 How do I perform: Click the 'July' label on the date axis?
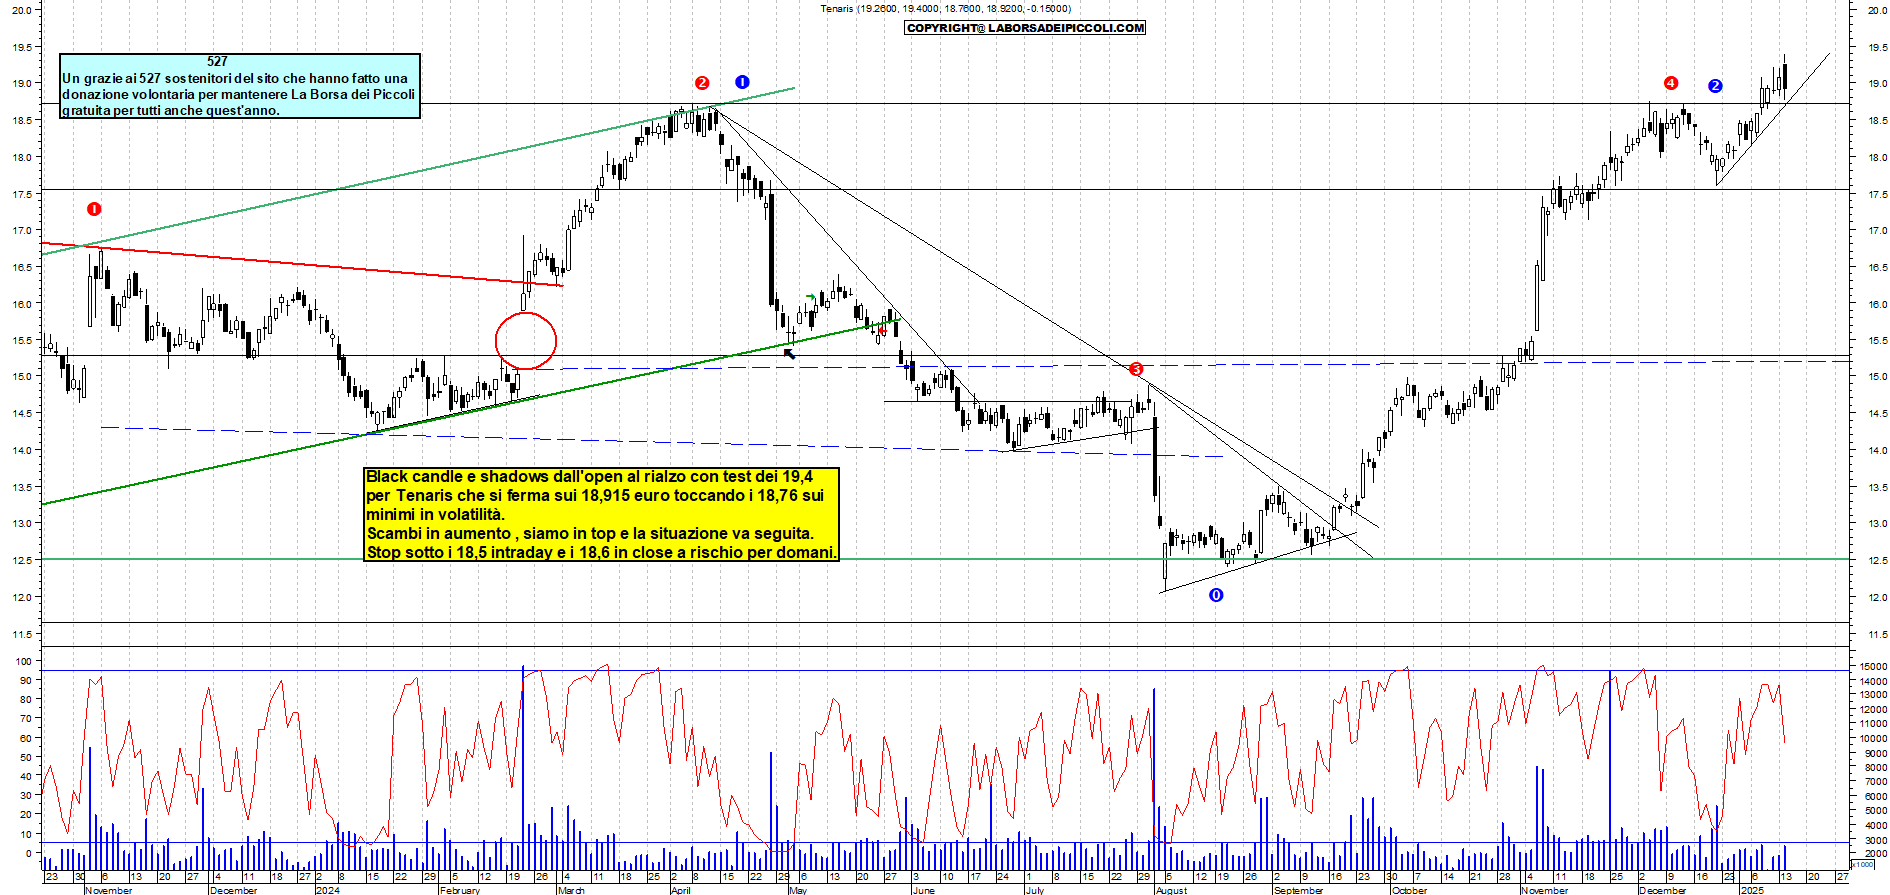point(1035,890)
